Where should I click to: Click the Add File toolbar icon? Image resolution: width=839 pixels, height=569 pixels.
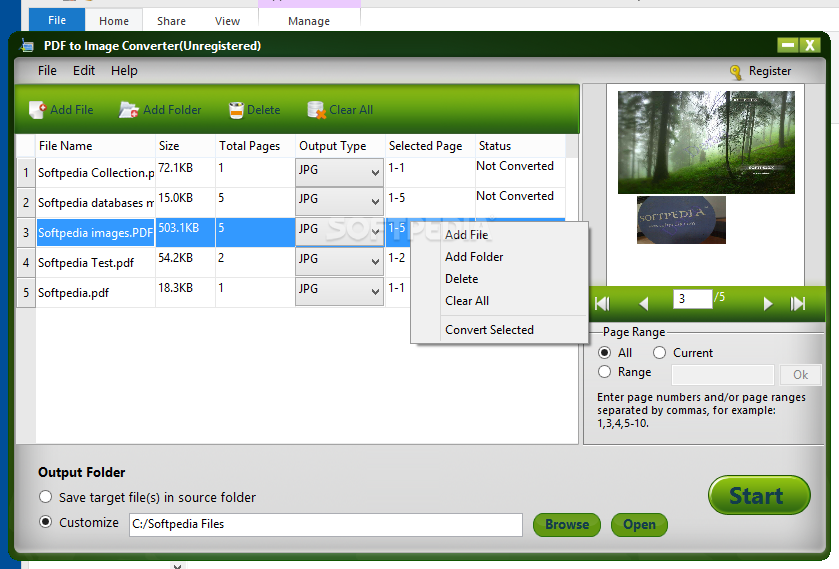[37, 110]
